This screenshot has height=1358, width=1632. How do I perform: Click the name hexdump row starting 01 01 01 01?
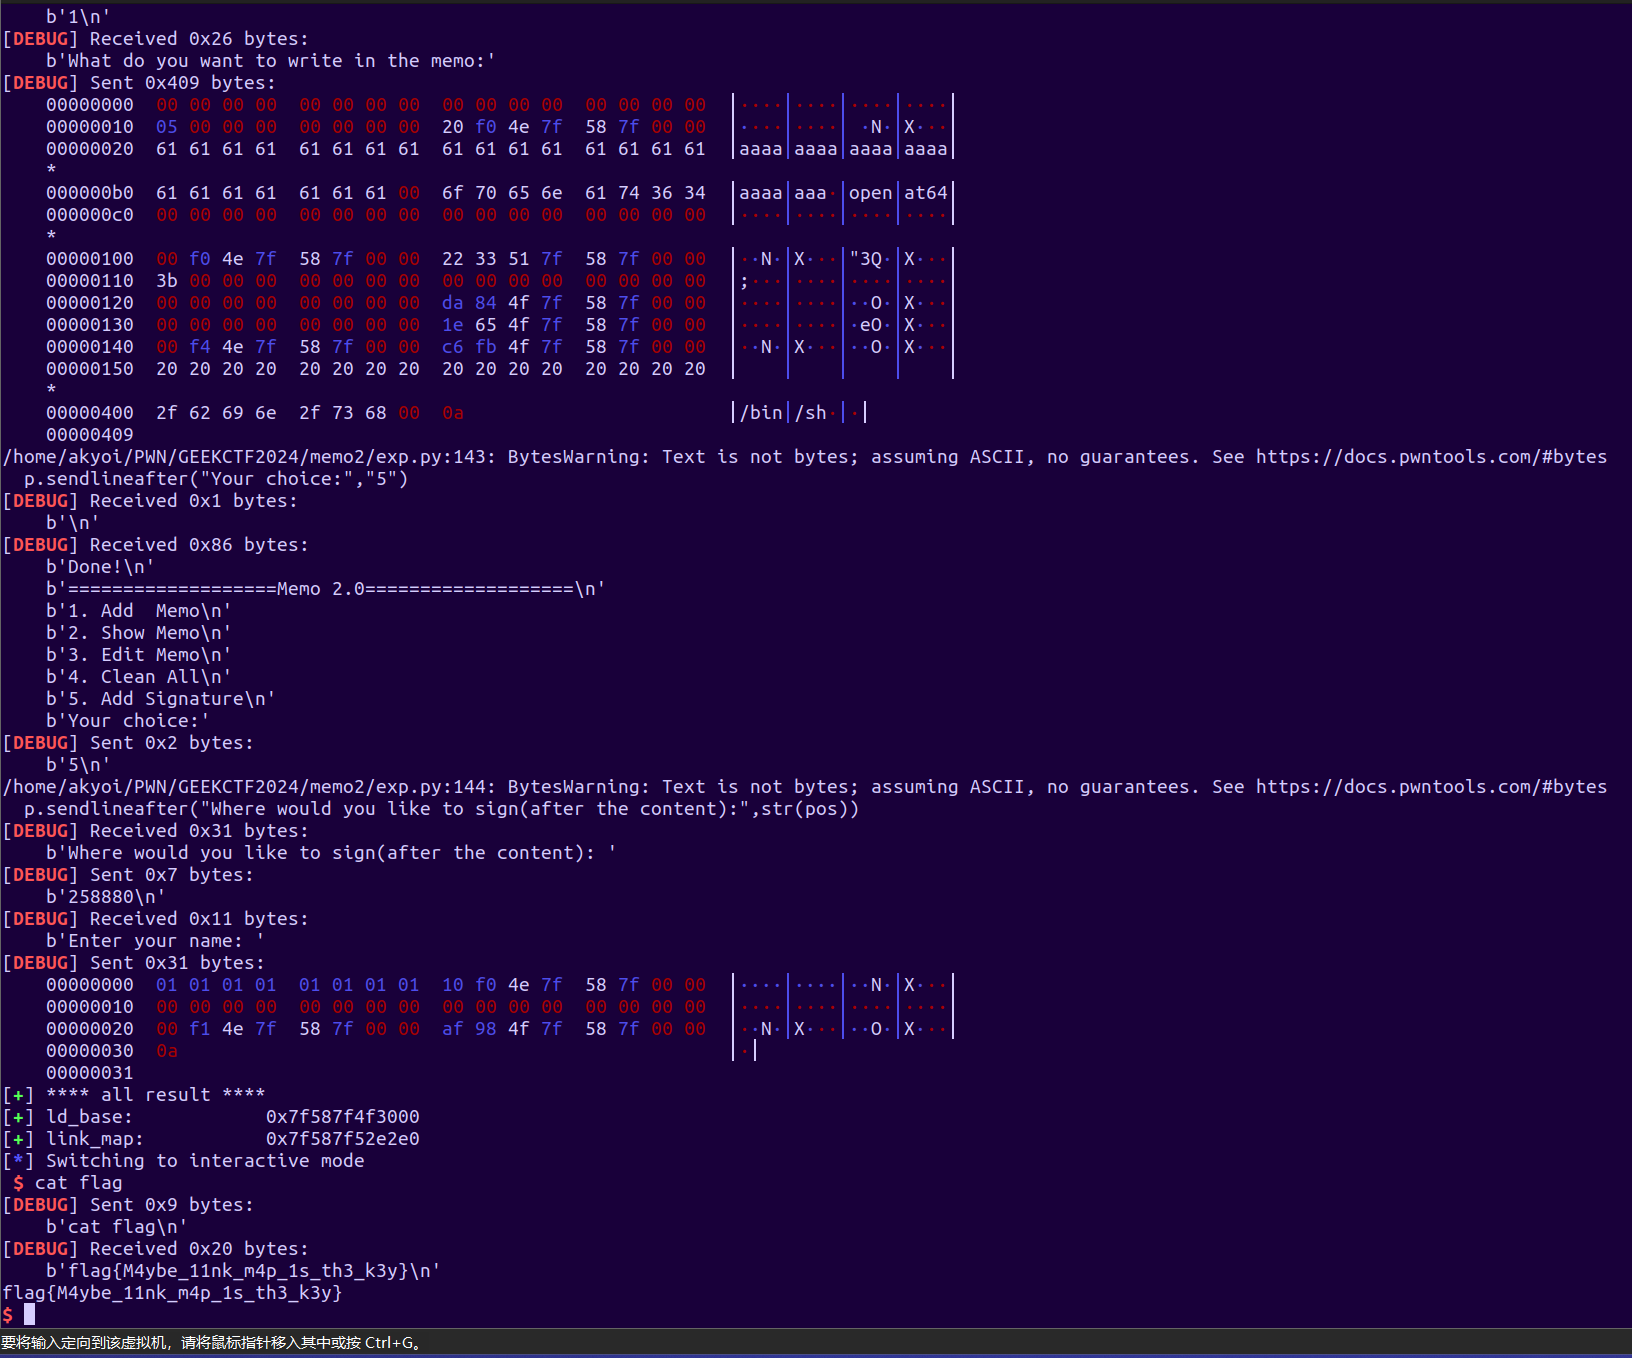pos(499,984)
